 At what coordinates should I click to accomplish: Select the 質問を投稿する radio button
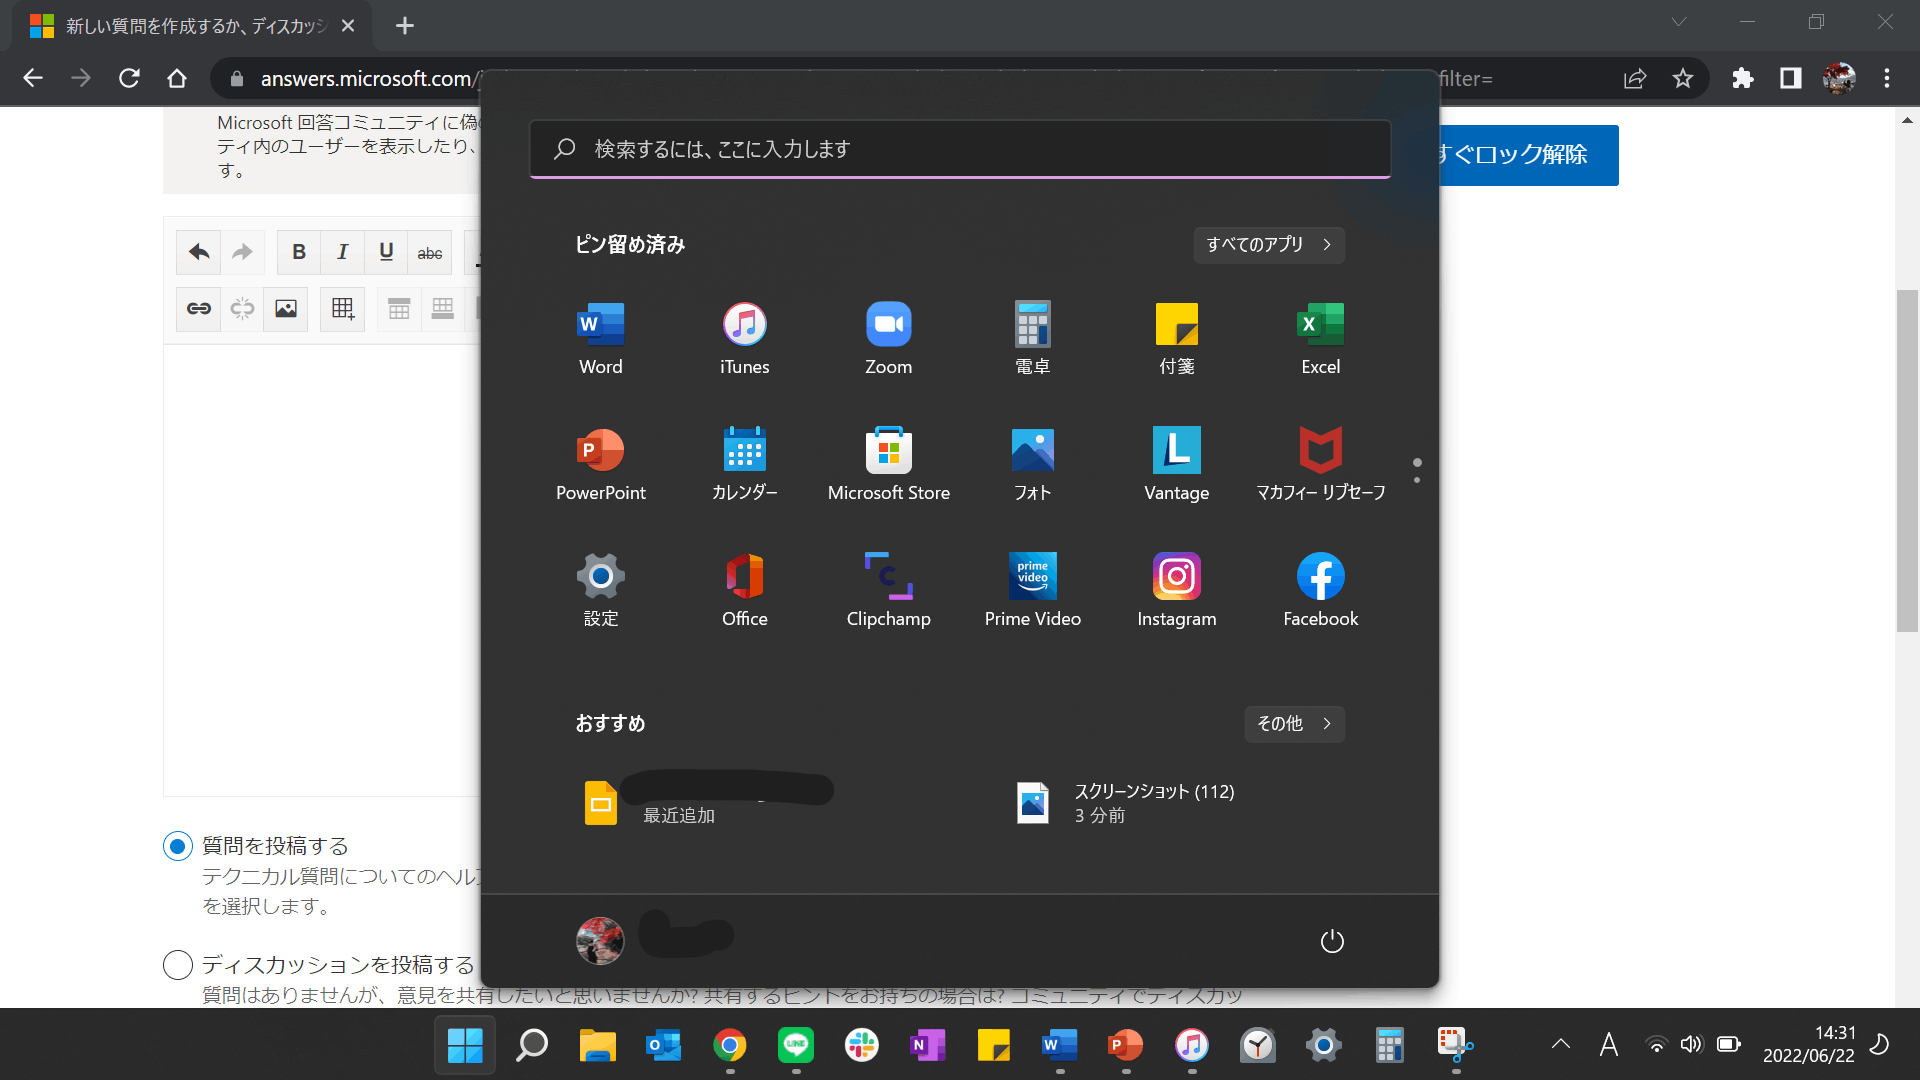(178, 846)
